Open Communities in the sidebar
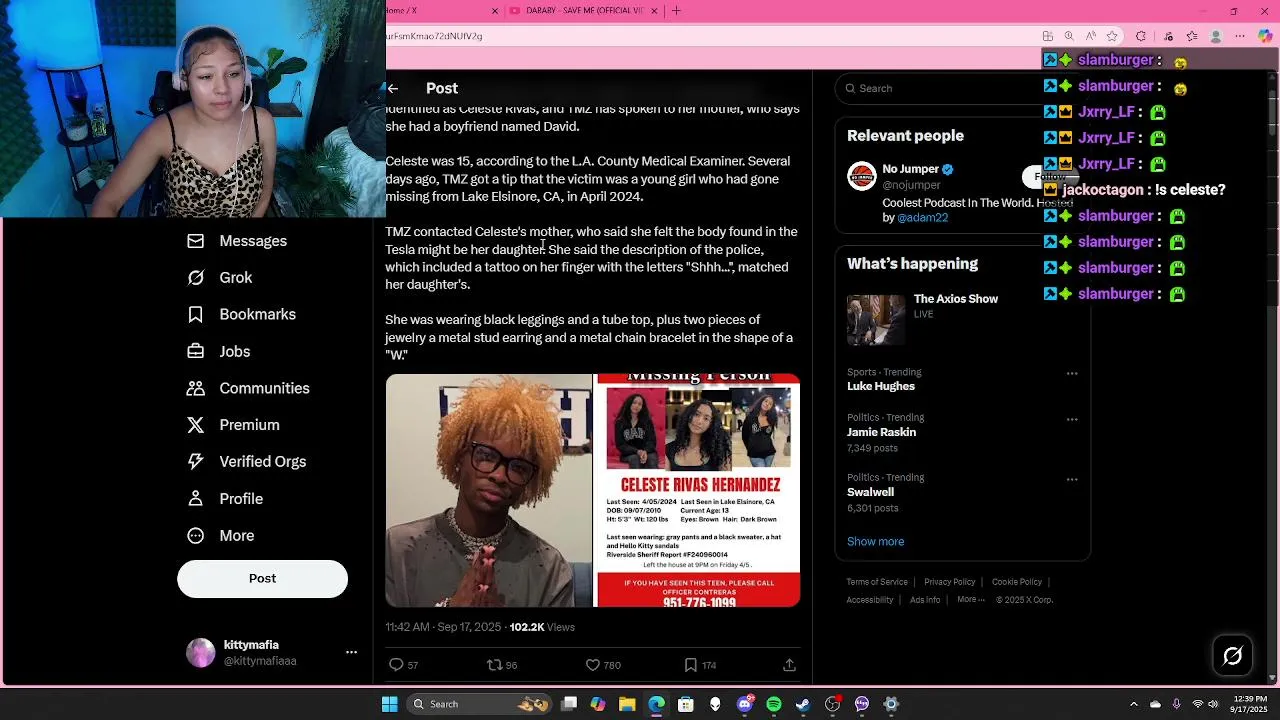Image resolution: width=1280 pixels, height=720 pixels. [248, 388]
